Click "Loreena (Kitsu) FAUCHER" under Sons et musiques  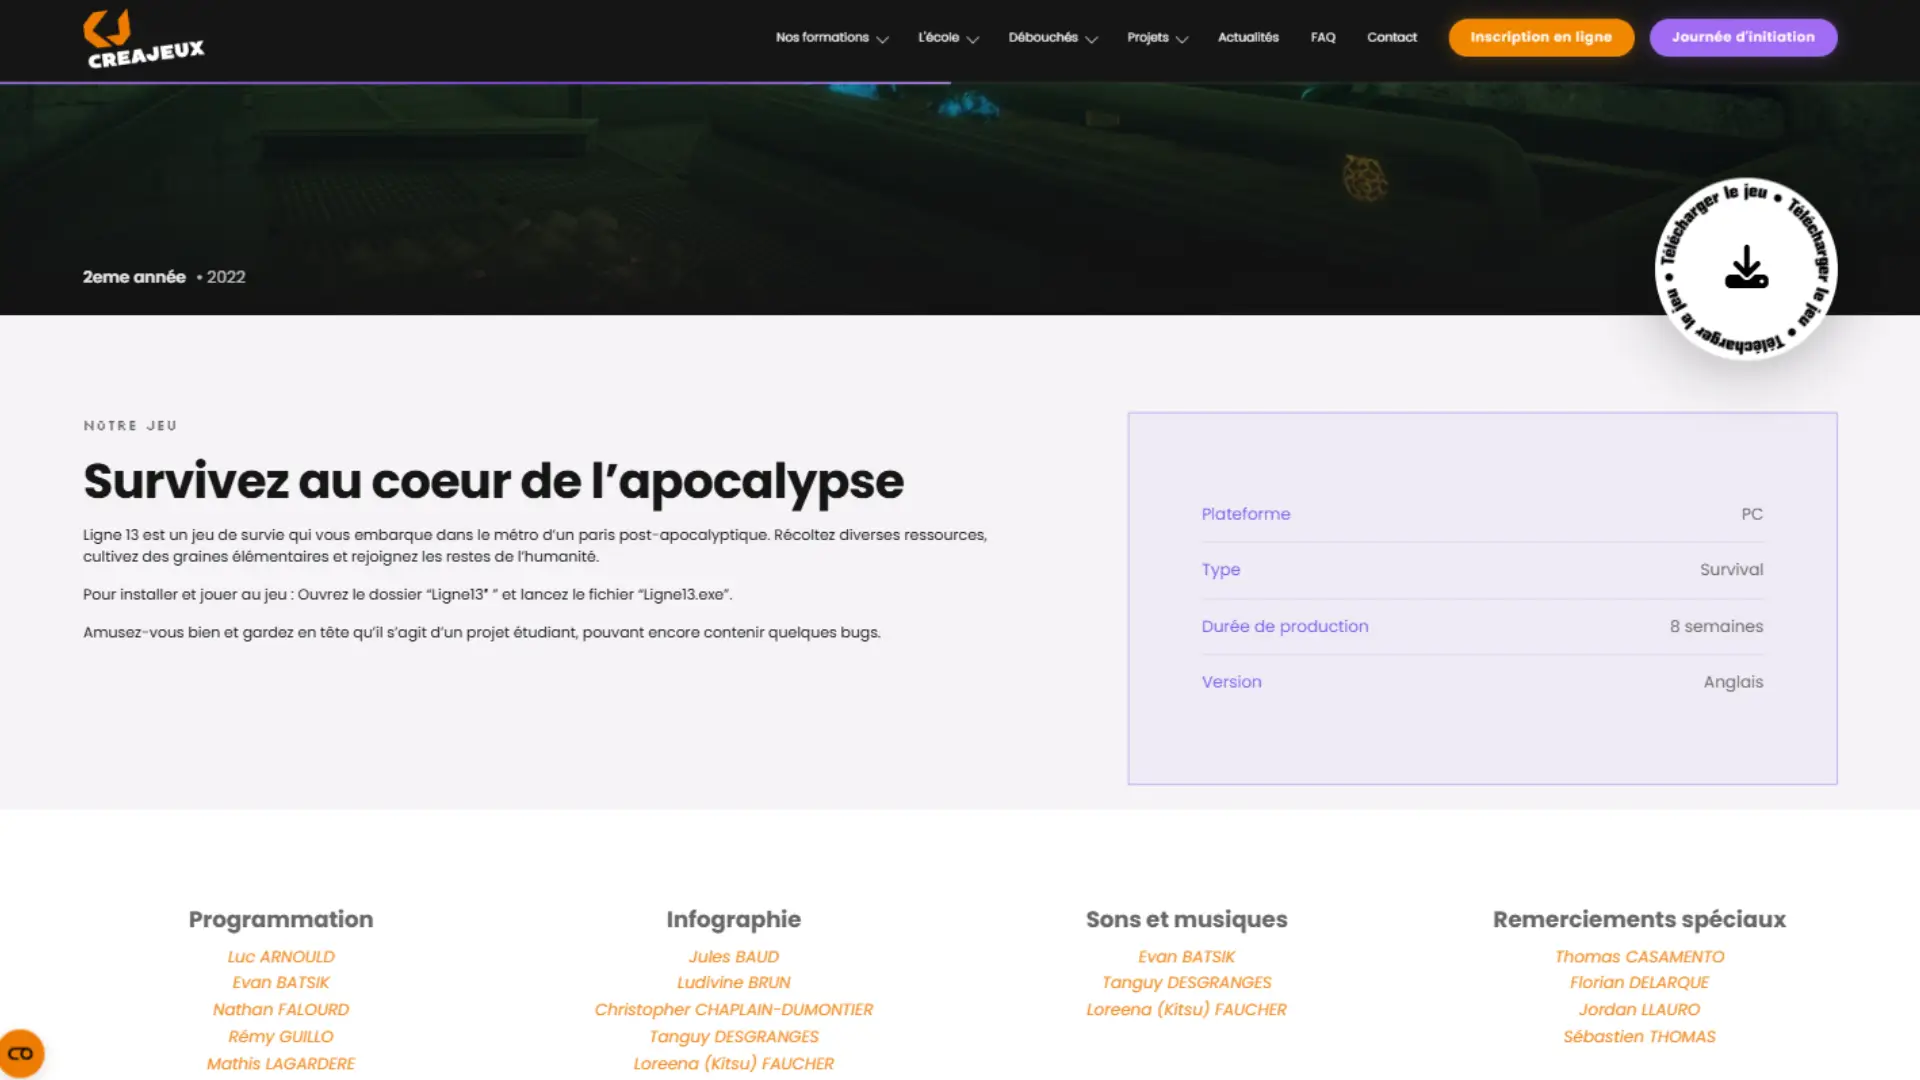[1186, 1009]
